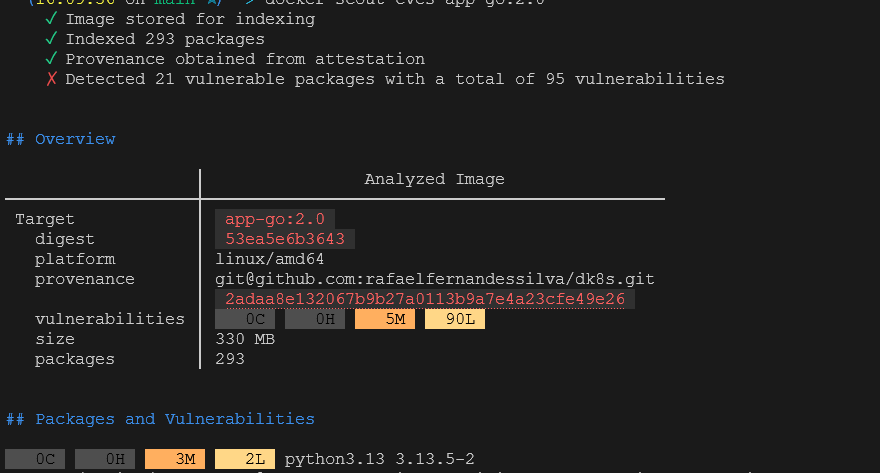Click the 0C badge on the python3.13 row
Viewport: 880px width, 473px height.
35,459
